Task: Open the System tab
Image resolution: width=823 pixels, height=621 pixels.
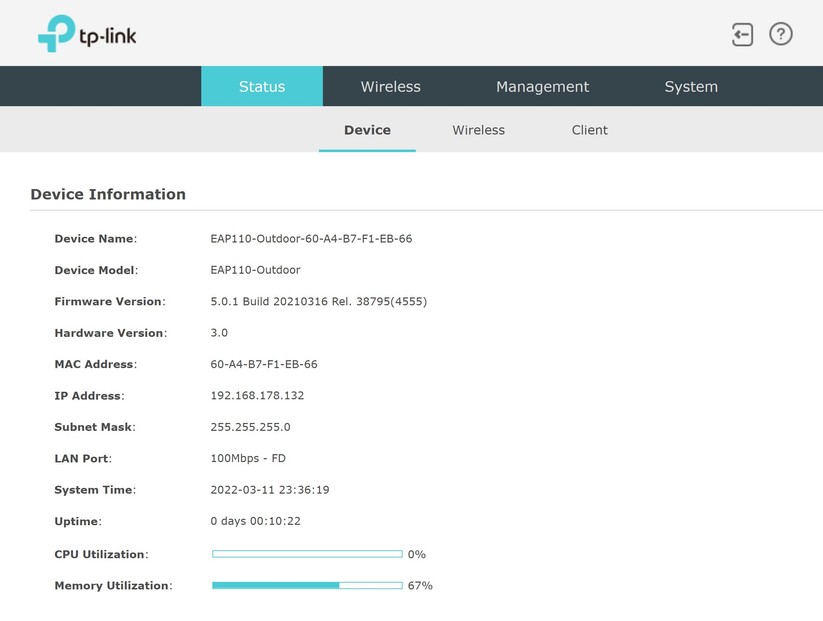Action: tap(691, 86)
